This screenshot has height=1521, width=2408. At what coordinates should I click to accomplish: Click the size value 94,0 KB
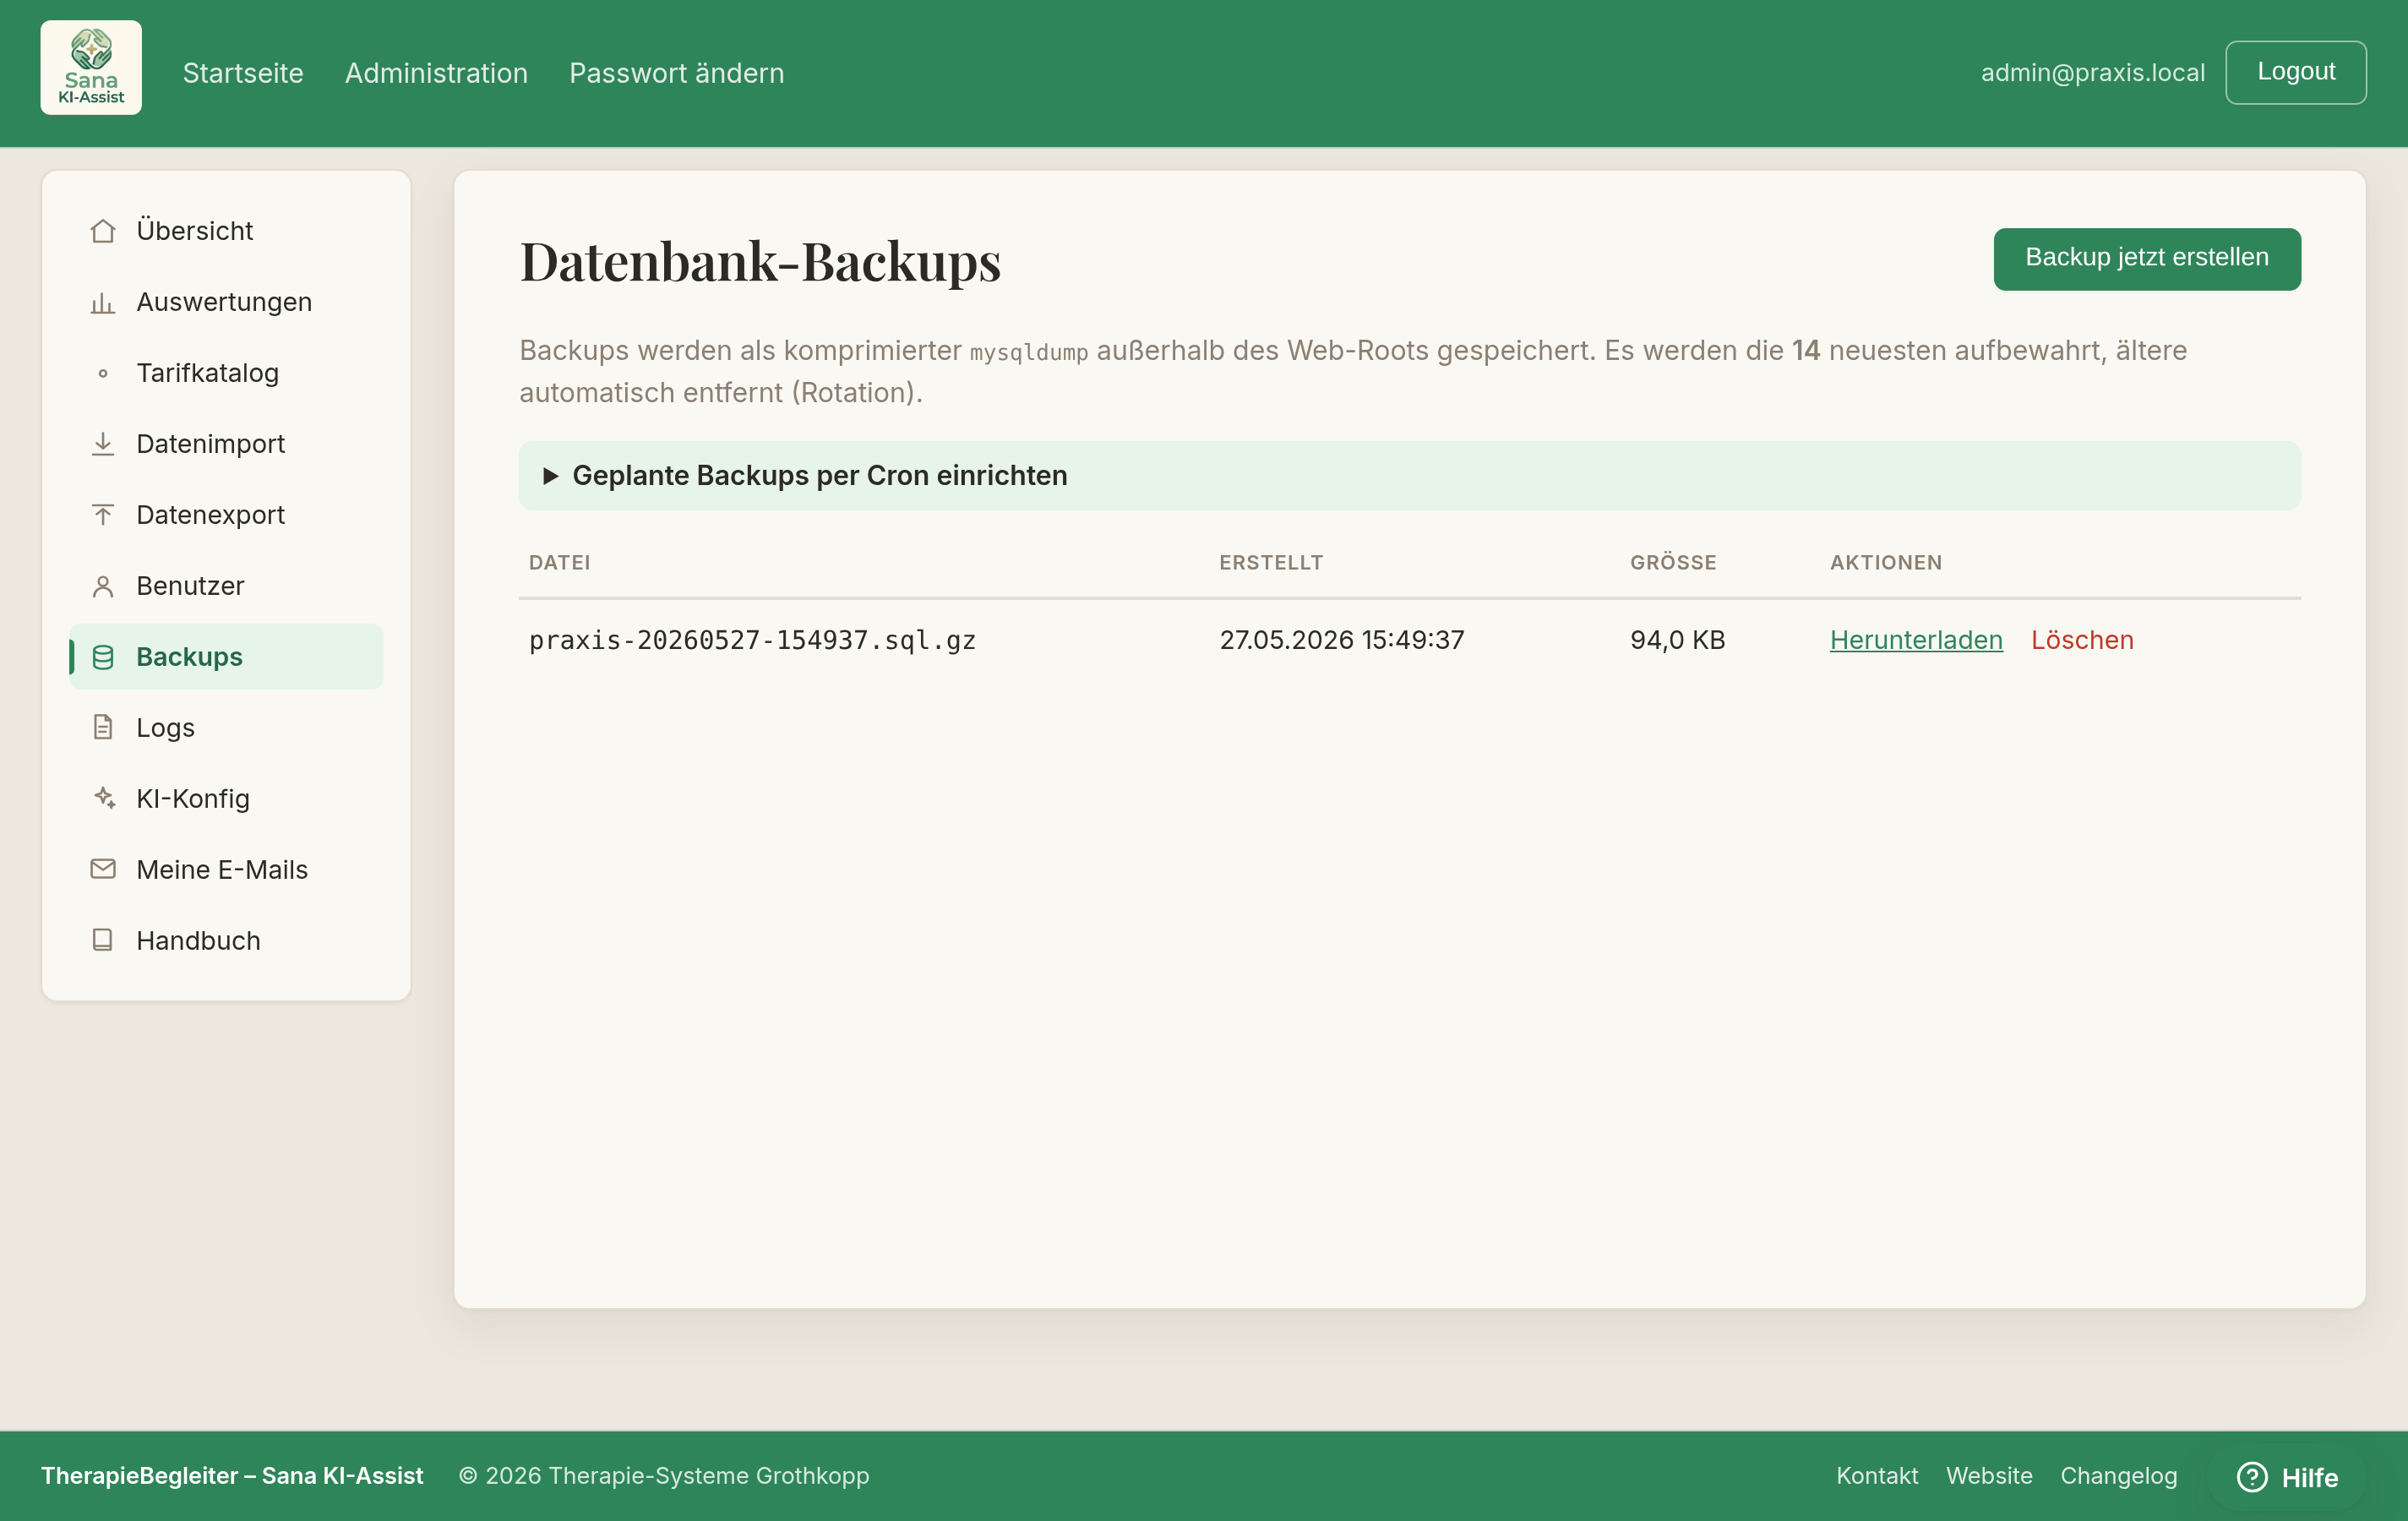coord(1677,640)
